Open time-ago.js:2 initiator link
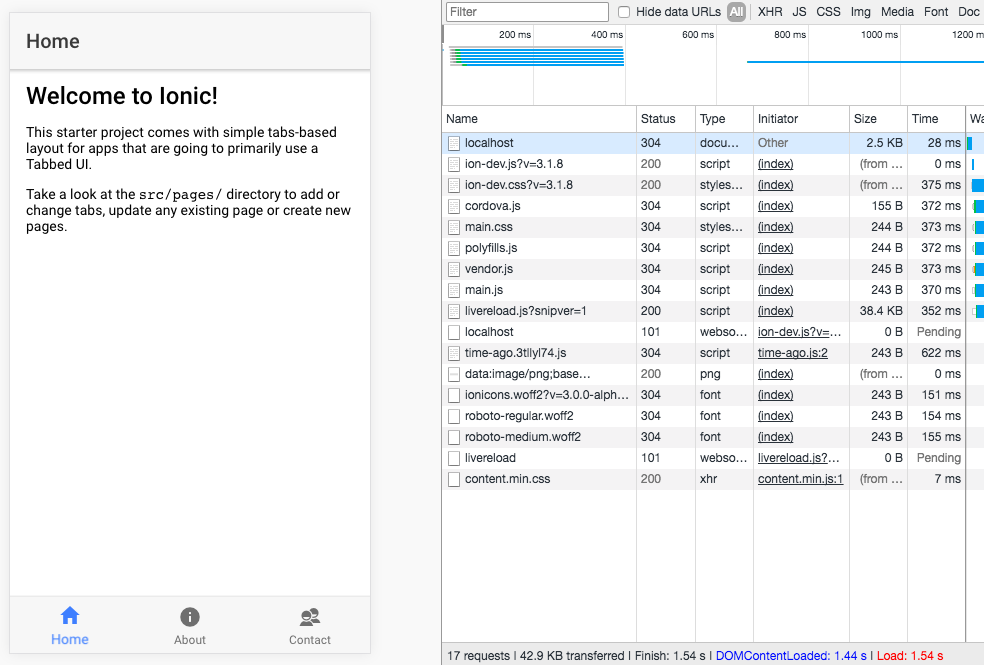 (x=792, y=353)
